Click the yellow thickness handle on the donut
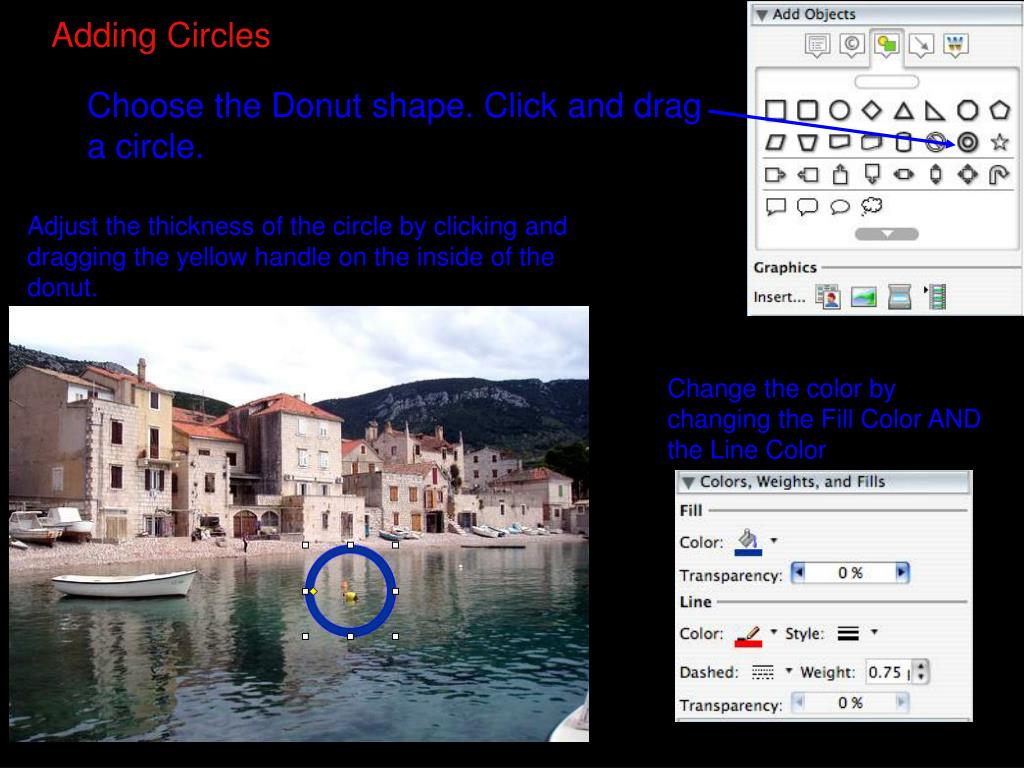The image size is (1024, 768). [313, 591]
